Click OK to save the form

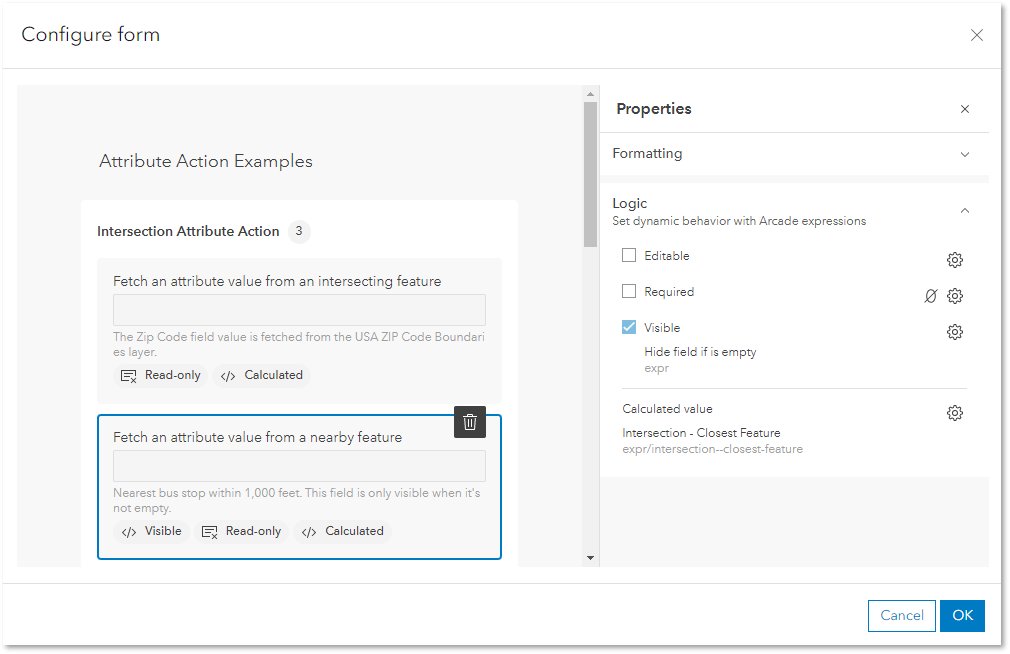(961, 615)
